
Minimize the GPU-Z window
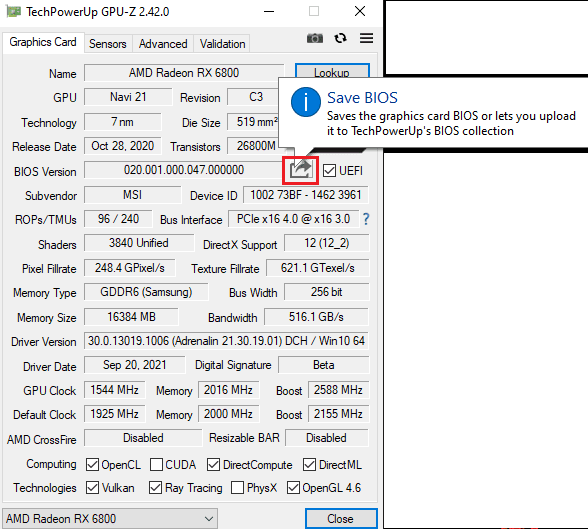(x=269, y=12)
